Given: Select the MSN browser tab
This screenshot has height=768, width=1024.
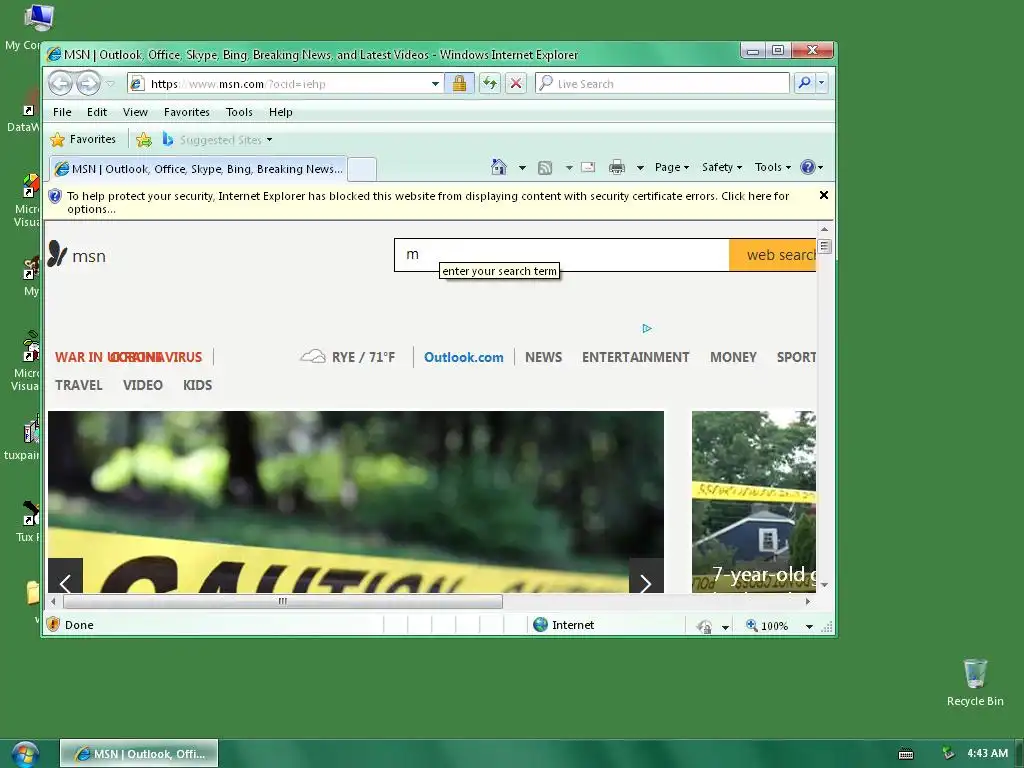Looking at the screenshot, I should coord(199,169).
